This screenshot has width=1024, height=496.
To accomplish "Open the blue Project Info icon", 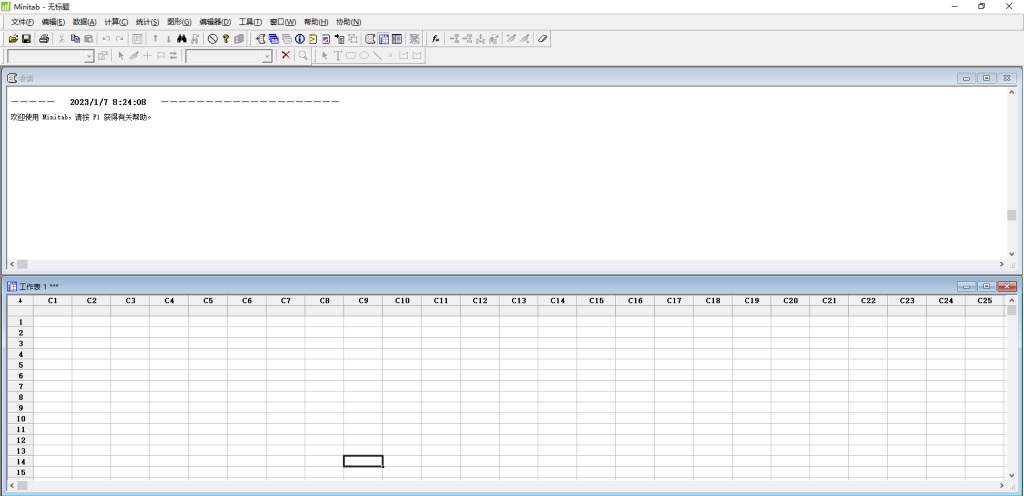I will pos(299,39).
